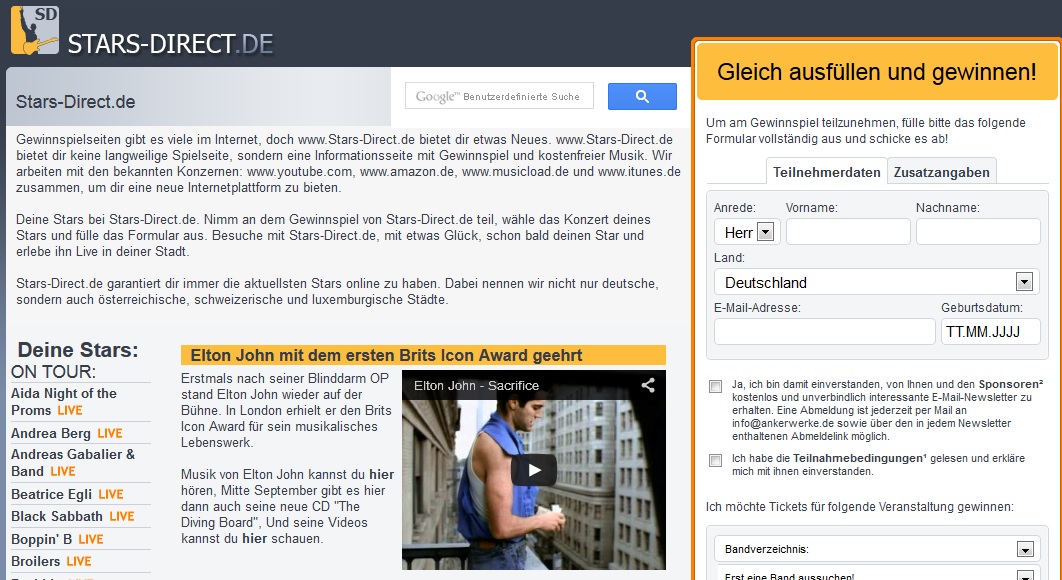Click the Black Sabbath tour link
This screenshot has width=1062, height=580.
(x=58, y=516)
